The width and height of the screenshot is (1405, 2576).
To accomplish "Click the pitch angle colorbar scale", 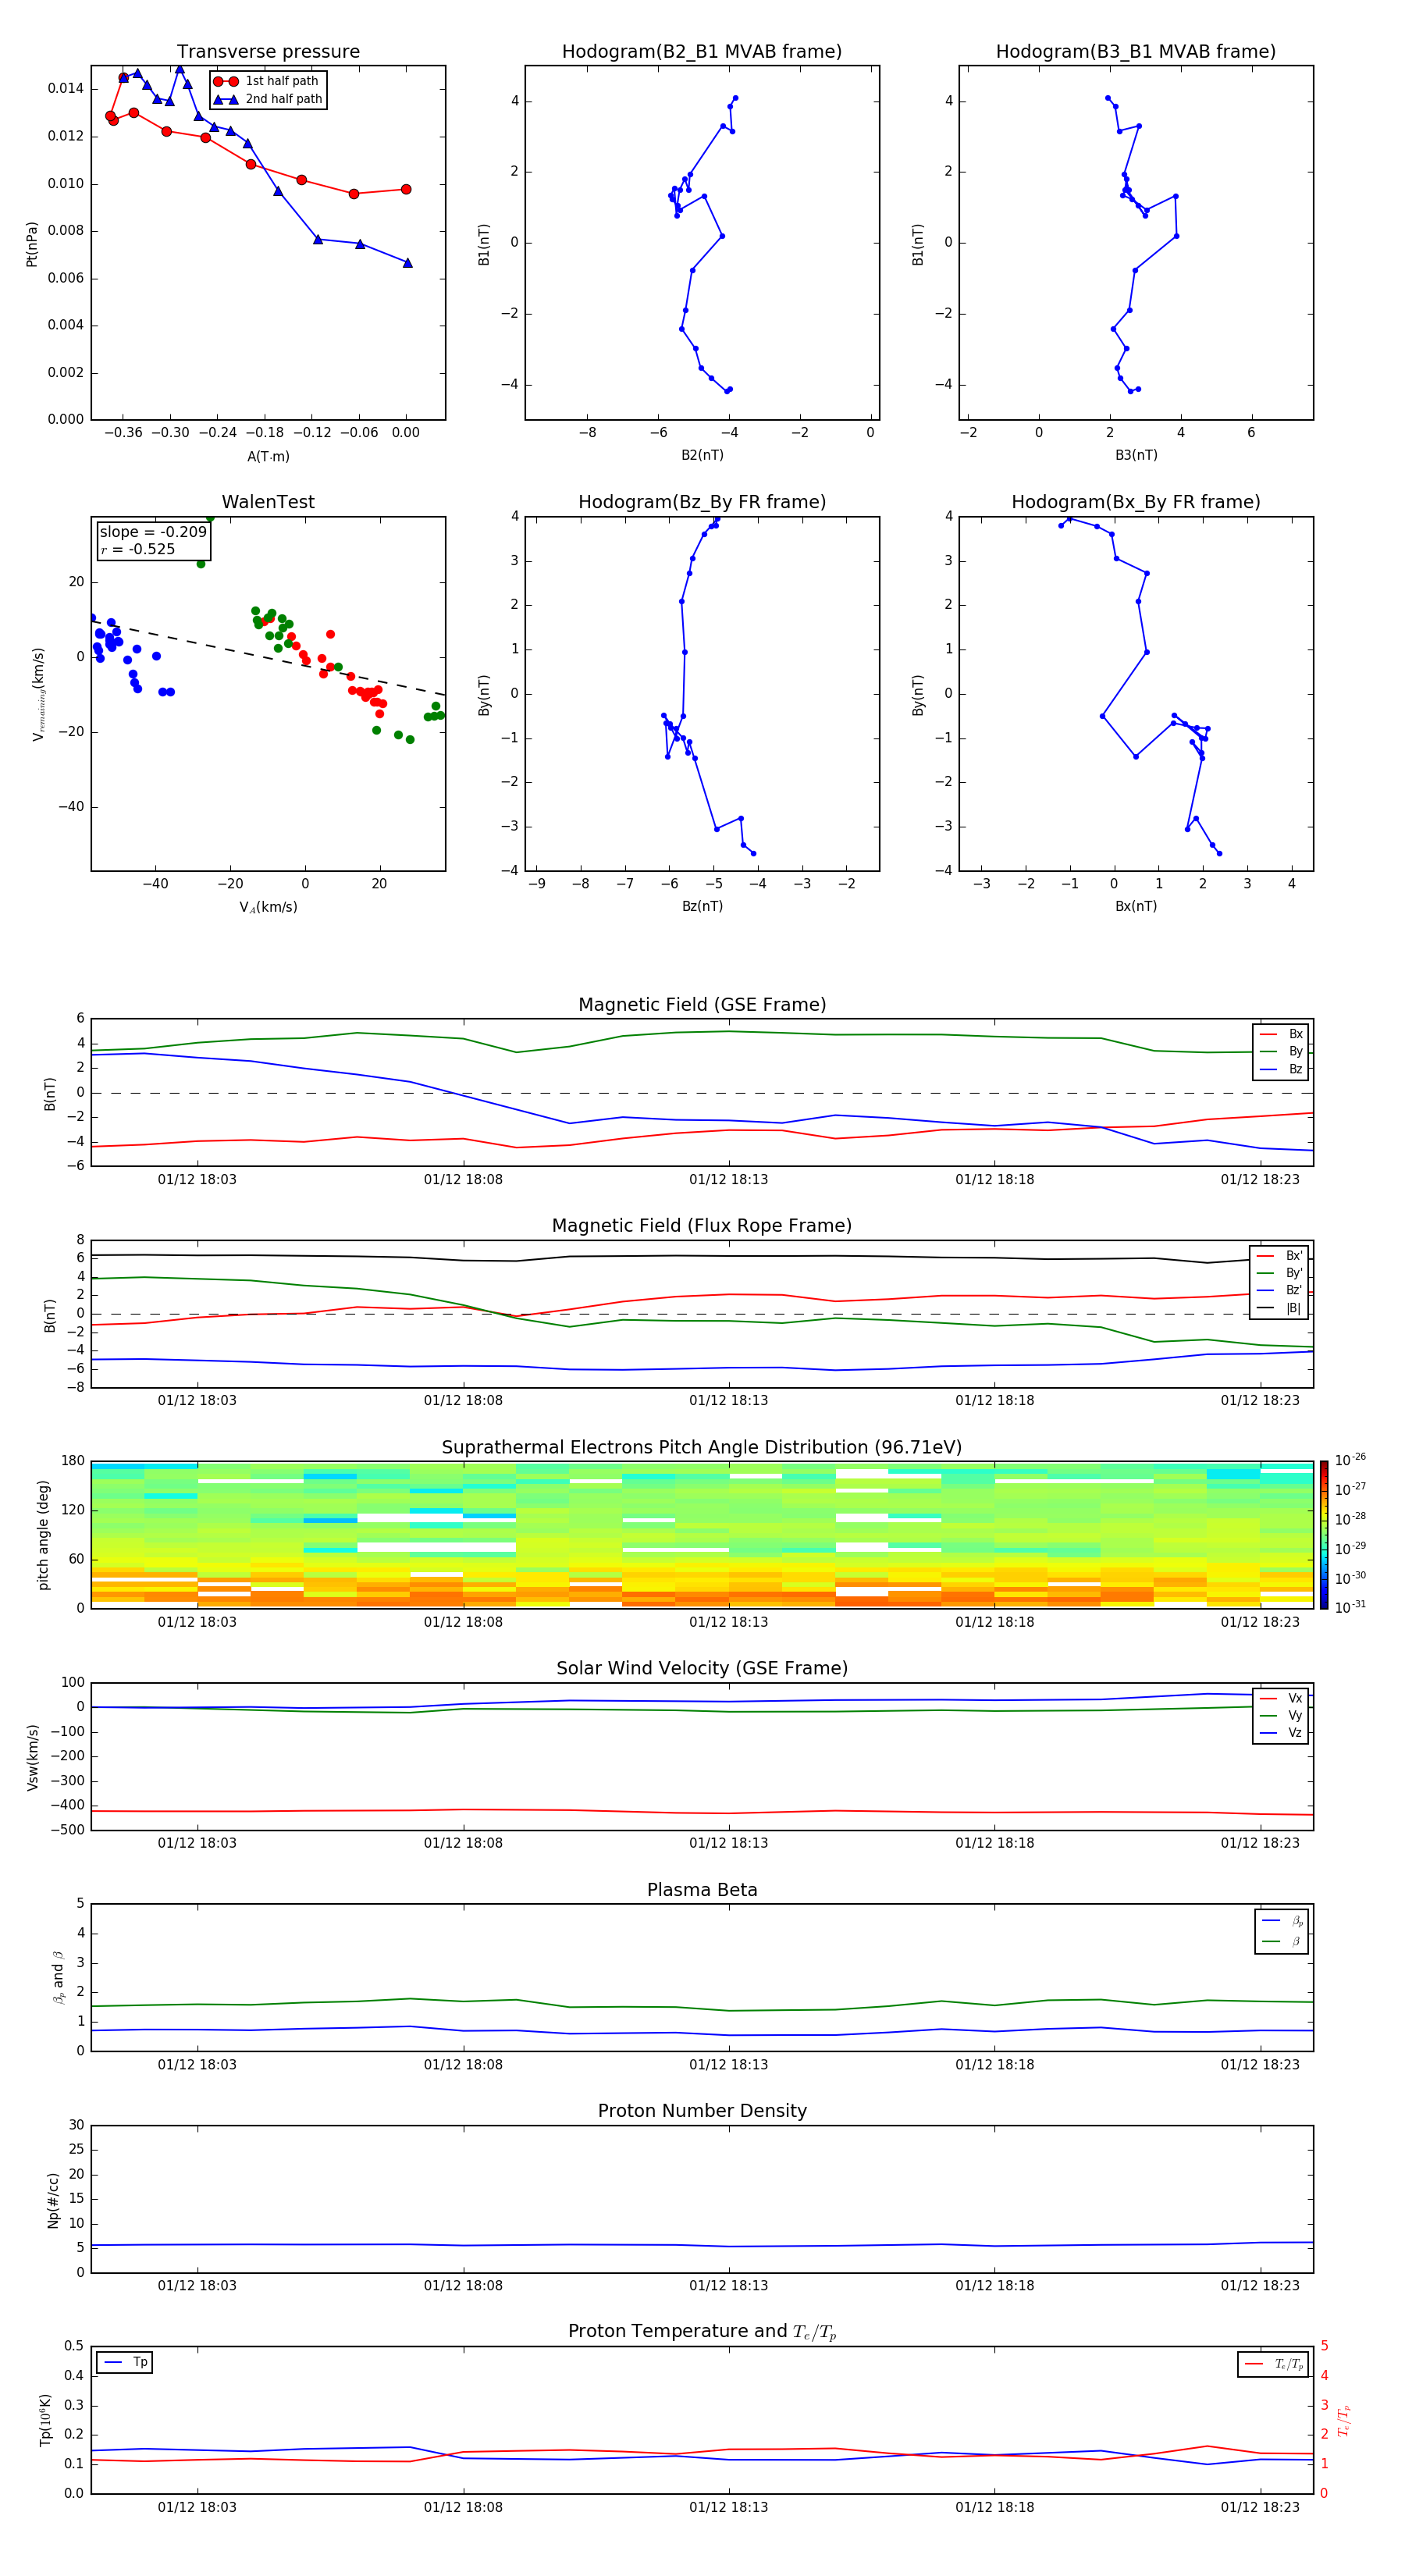I will click(x=1324, y=1535).
